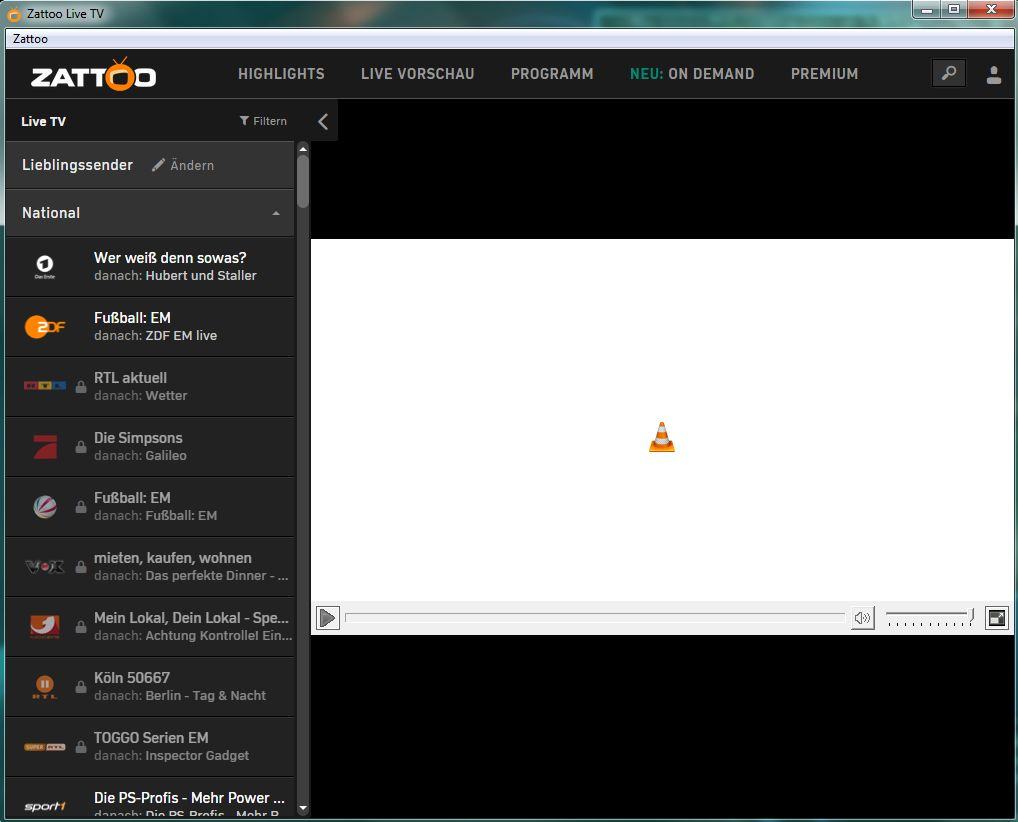Click the channel list scrollbar thumb

[303, 181]
